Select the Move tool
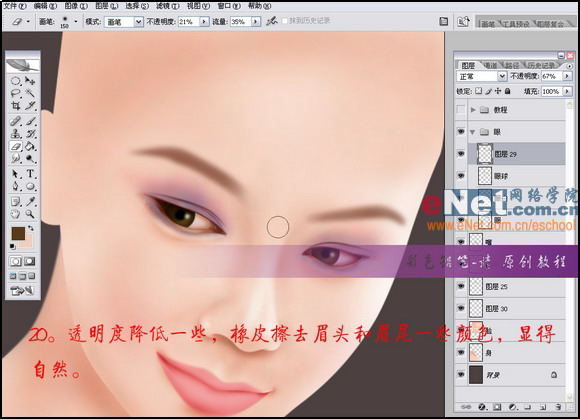580x419 pixels. click(30, 81)
